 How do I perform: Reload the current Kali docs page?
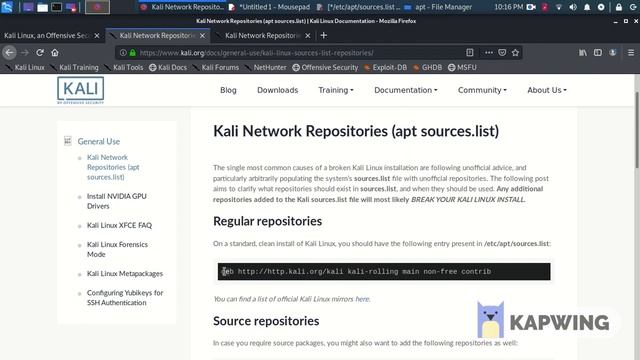(40, 53)
